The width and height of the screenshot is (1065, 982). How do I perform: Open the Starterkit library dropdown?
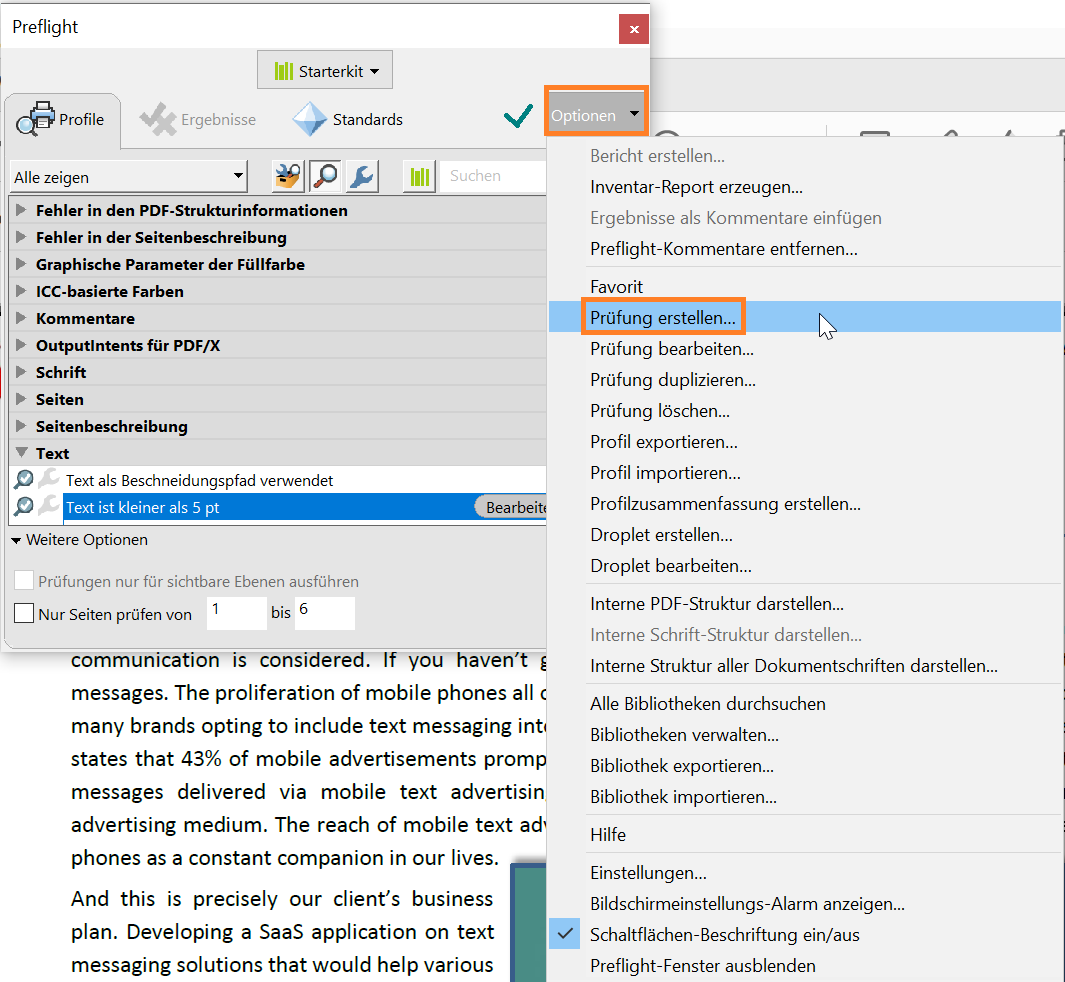pos(325,71)
